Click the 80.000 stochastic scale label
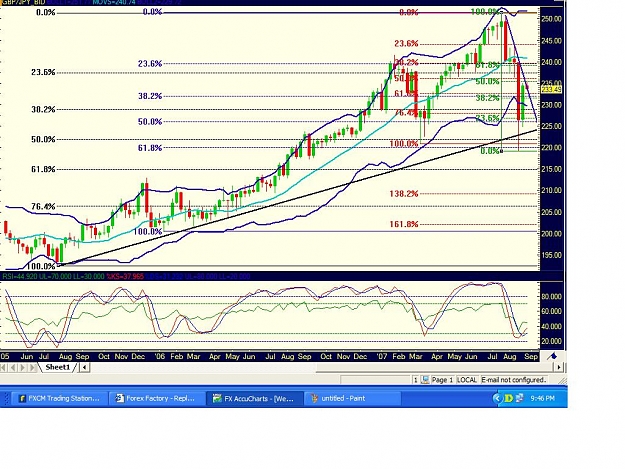Screen dimensions: 625x469 pyautogui.click(x=551, y=296)
